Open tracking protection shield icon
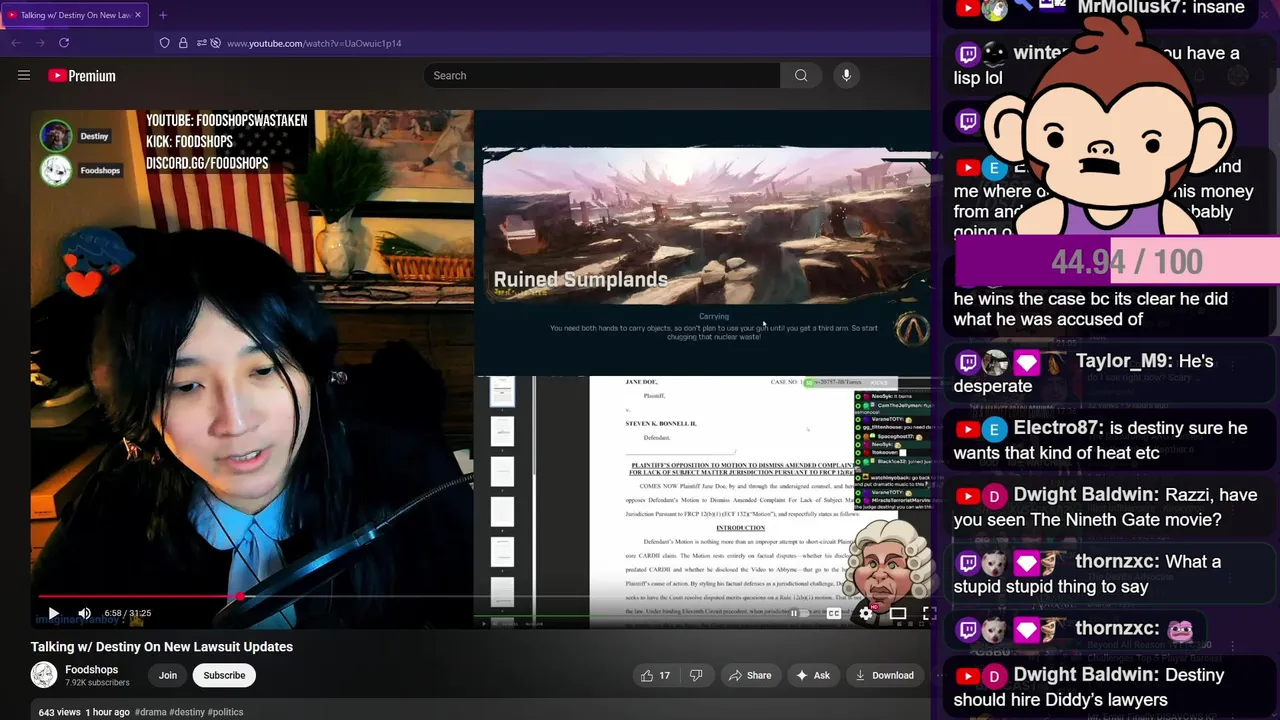 (165, 43)
